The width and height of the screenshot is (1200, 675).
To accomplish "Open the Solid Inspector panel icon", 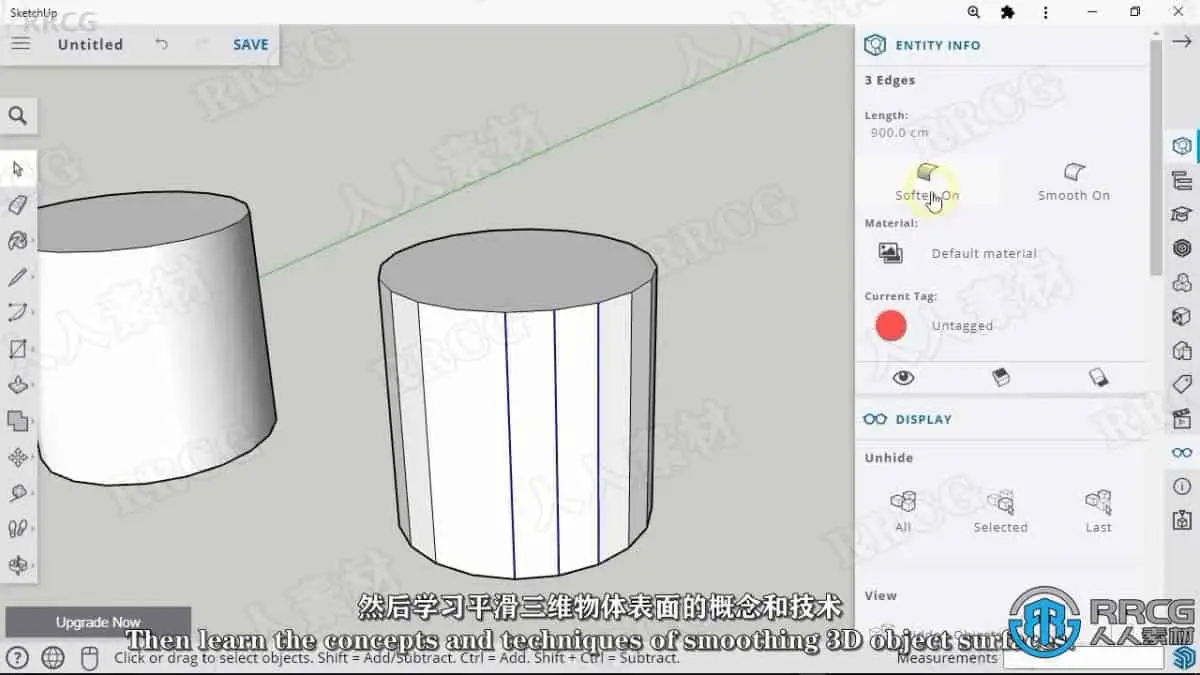I will 1182,520.
